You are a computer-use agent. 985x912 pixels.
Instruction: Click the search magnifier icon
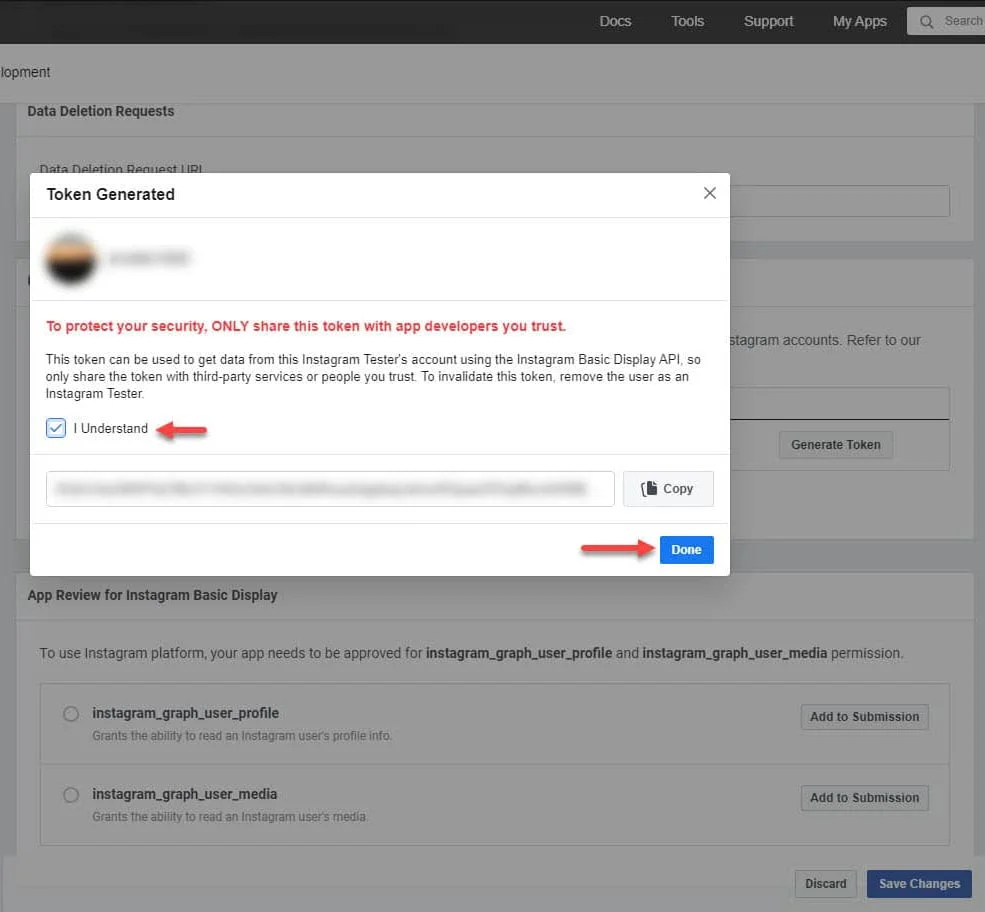pos(926,22)
